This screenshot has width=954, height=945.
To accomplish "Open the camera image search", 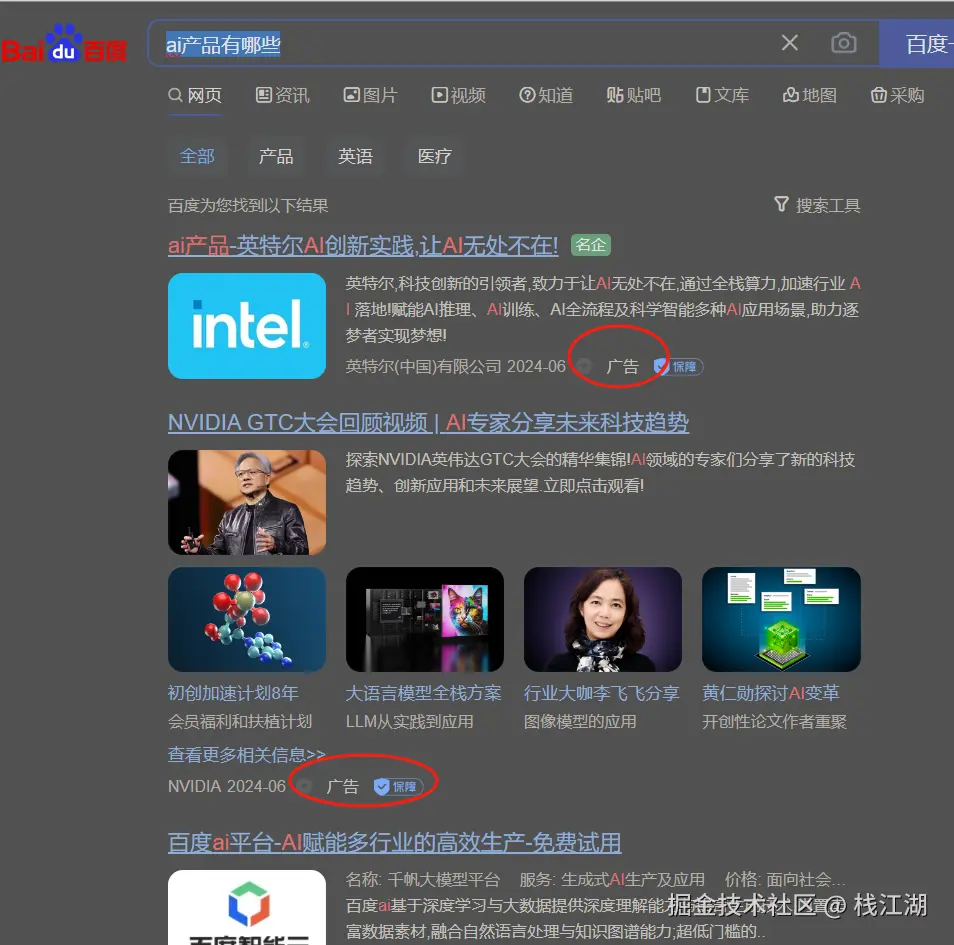I will tap(844, 43).
